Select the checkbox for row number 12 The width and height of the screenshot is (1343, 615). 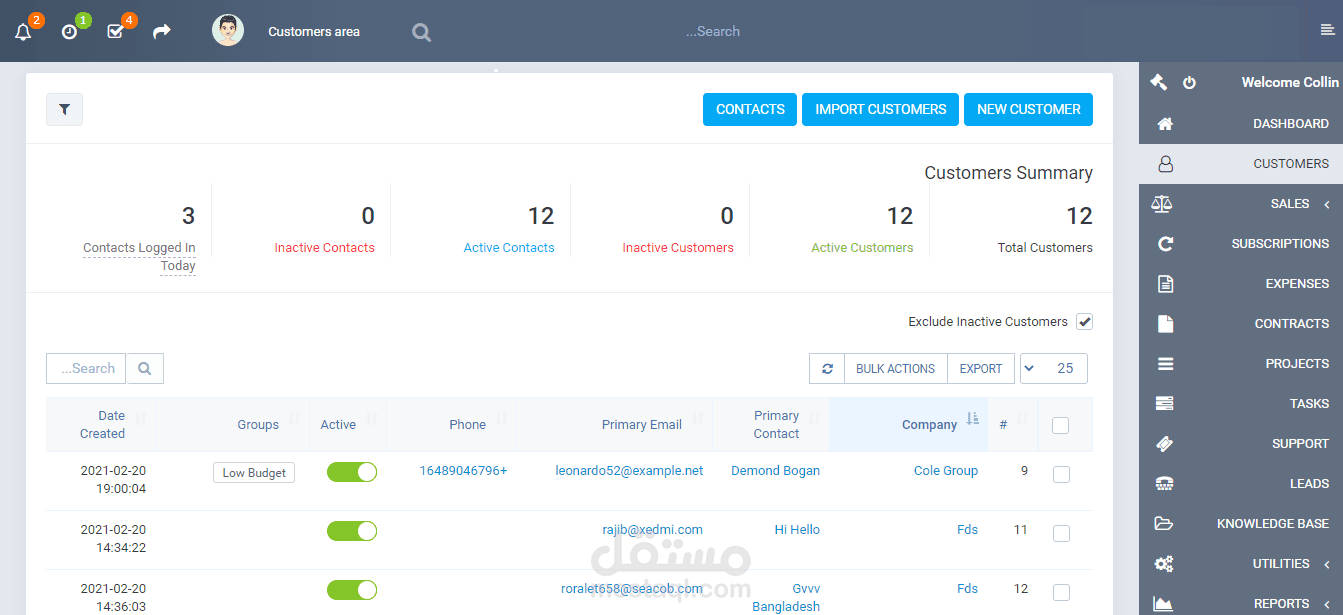click(1061, 593)
